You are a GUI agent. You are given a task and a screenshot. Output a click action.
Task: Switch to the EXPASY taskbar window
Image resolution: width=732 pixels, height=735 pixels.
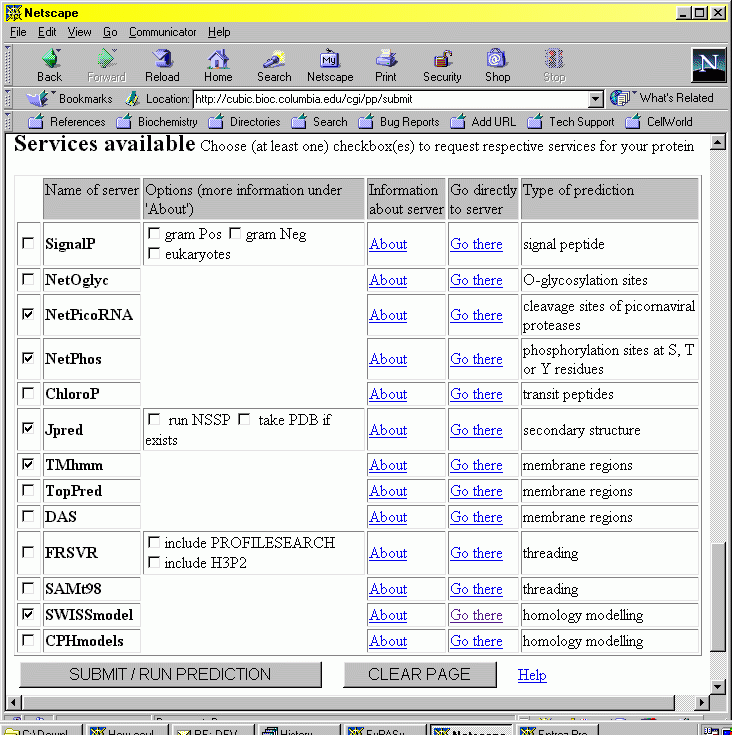384,730
